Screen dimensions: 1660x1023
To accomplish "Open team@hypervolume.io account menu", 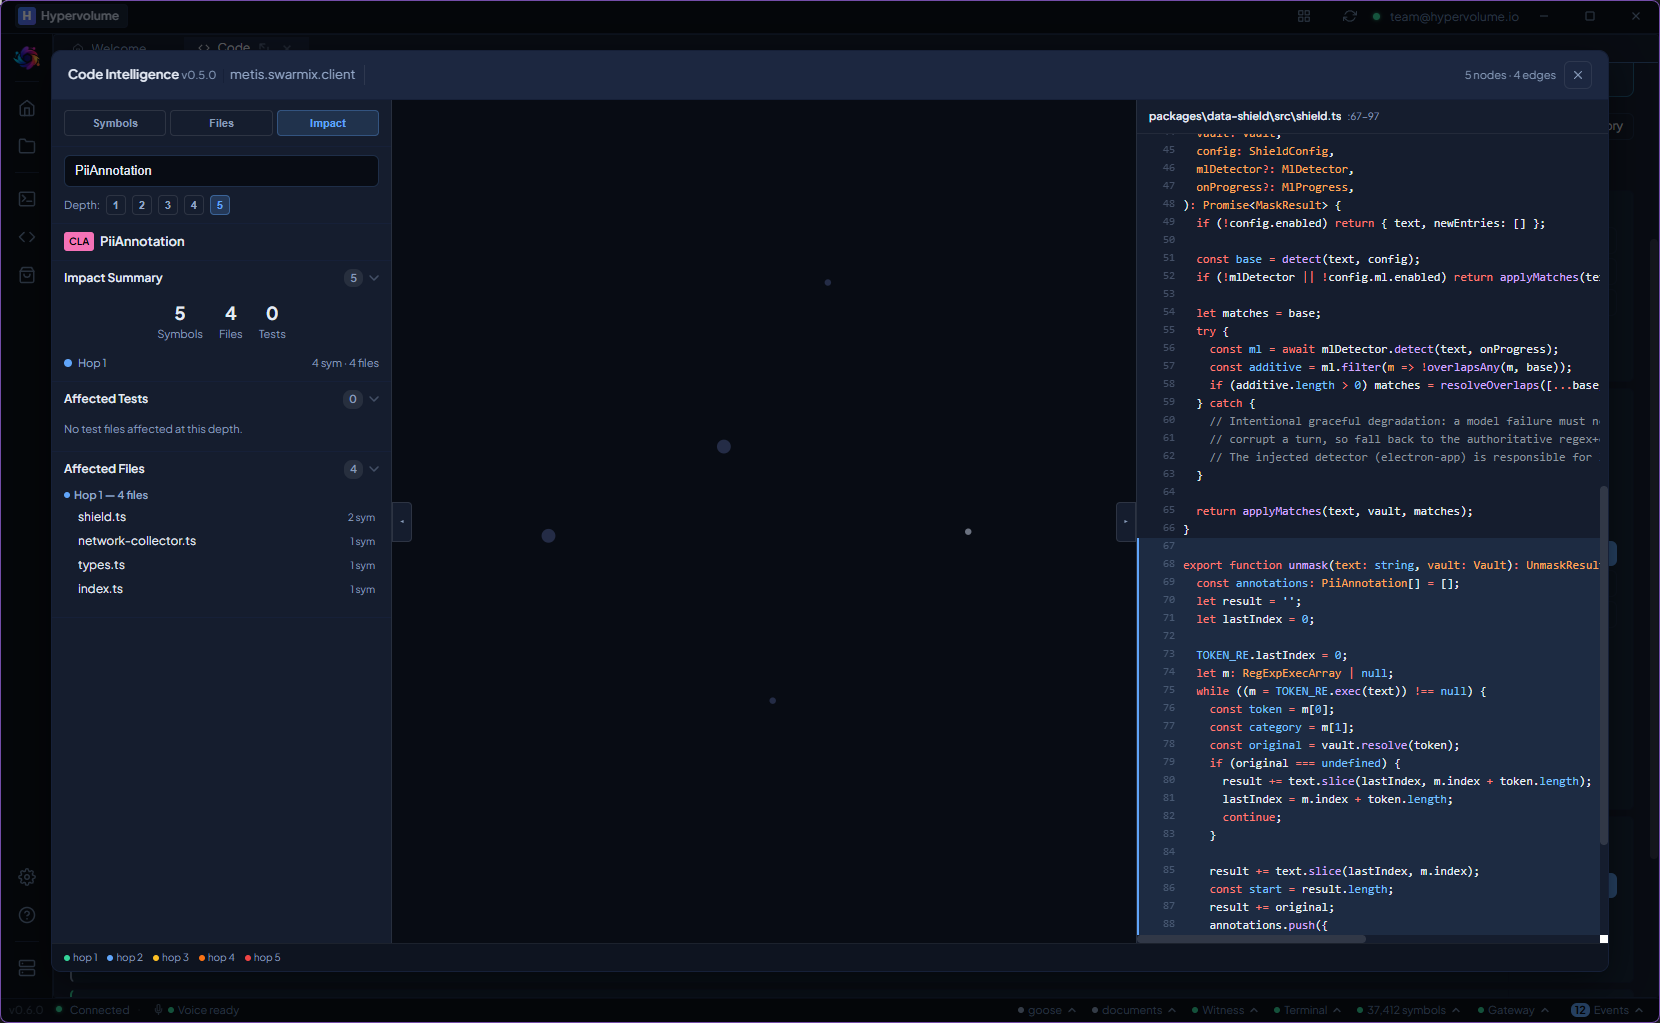I will coord(1446,16).
